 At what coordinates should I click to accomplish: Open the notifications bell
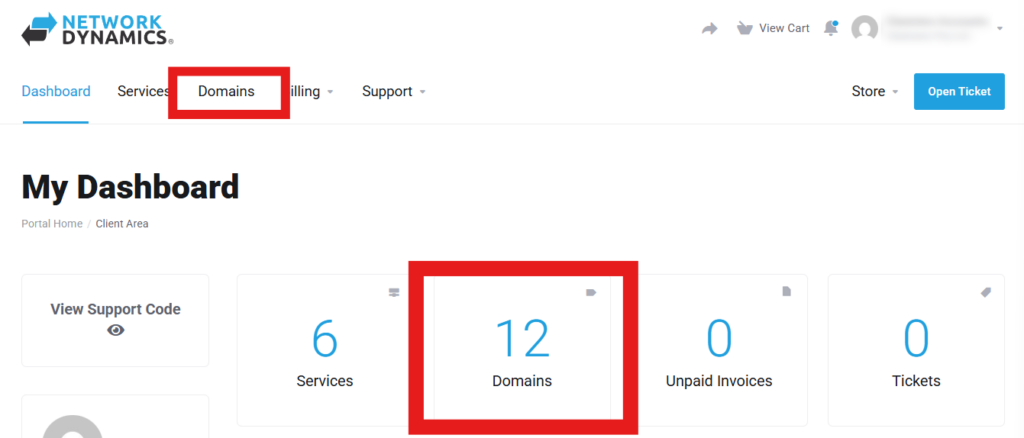tap(830, 28)
